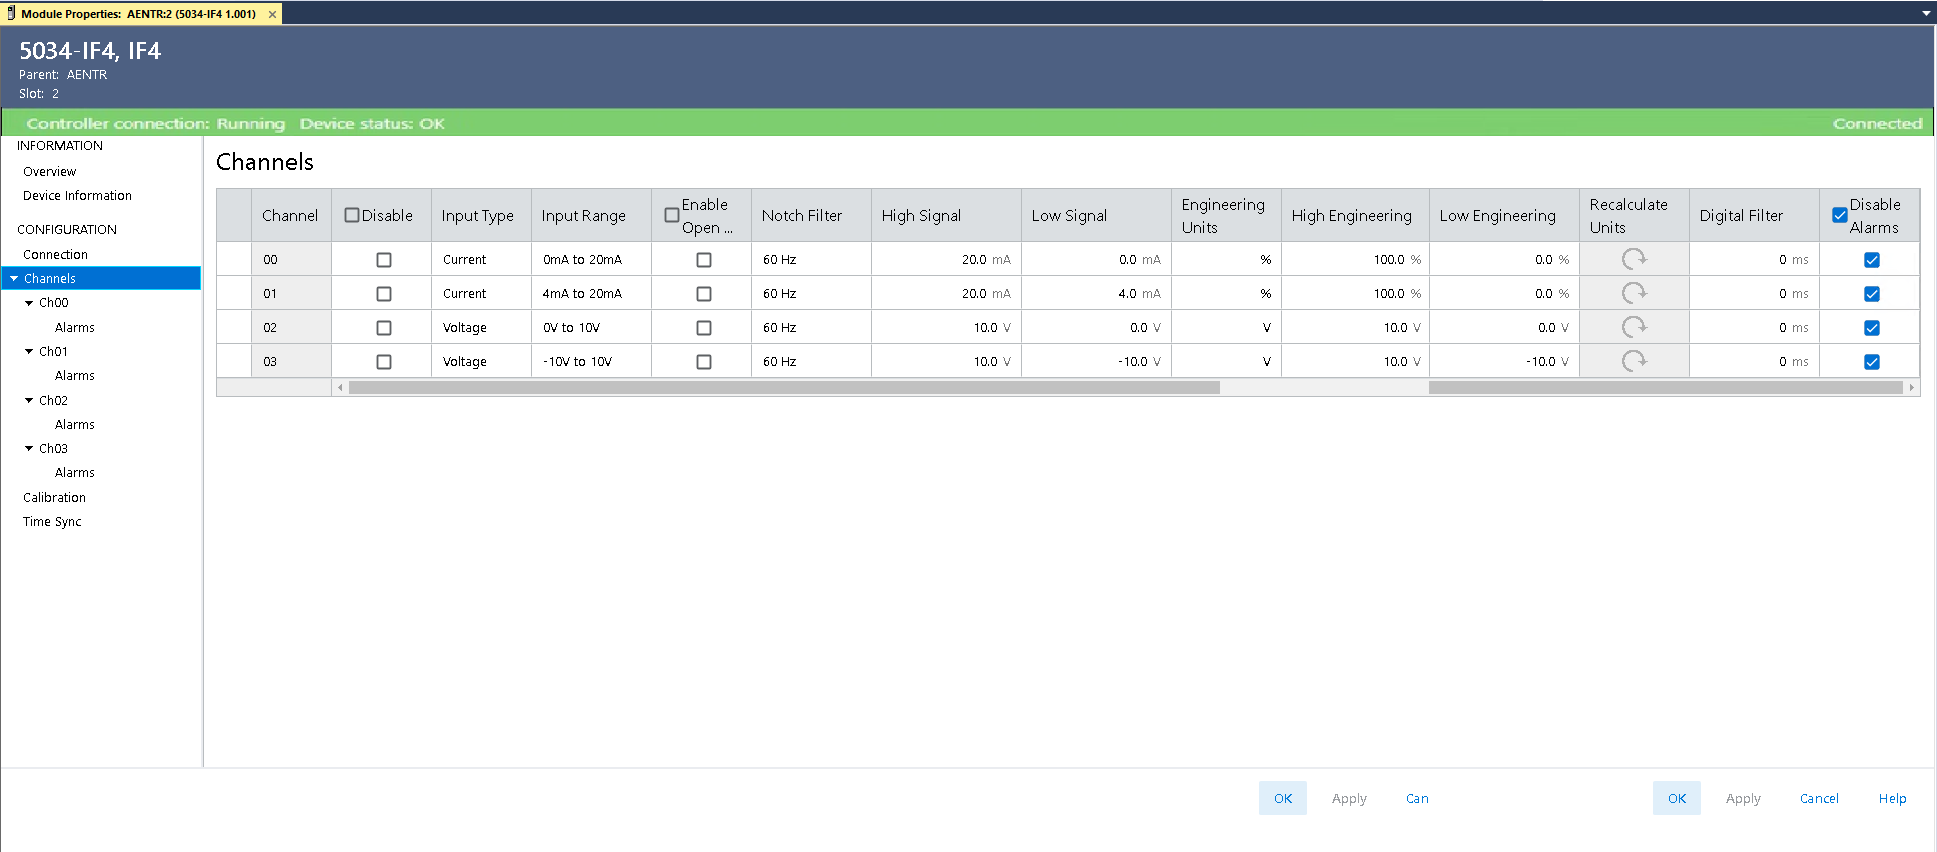Toggle Enable Open Wire header checkbox
This screenshot has width=1937, height=852.
pyautogui.click(x=672, y=215)
